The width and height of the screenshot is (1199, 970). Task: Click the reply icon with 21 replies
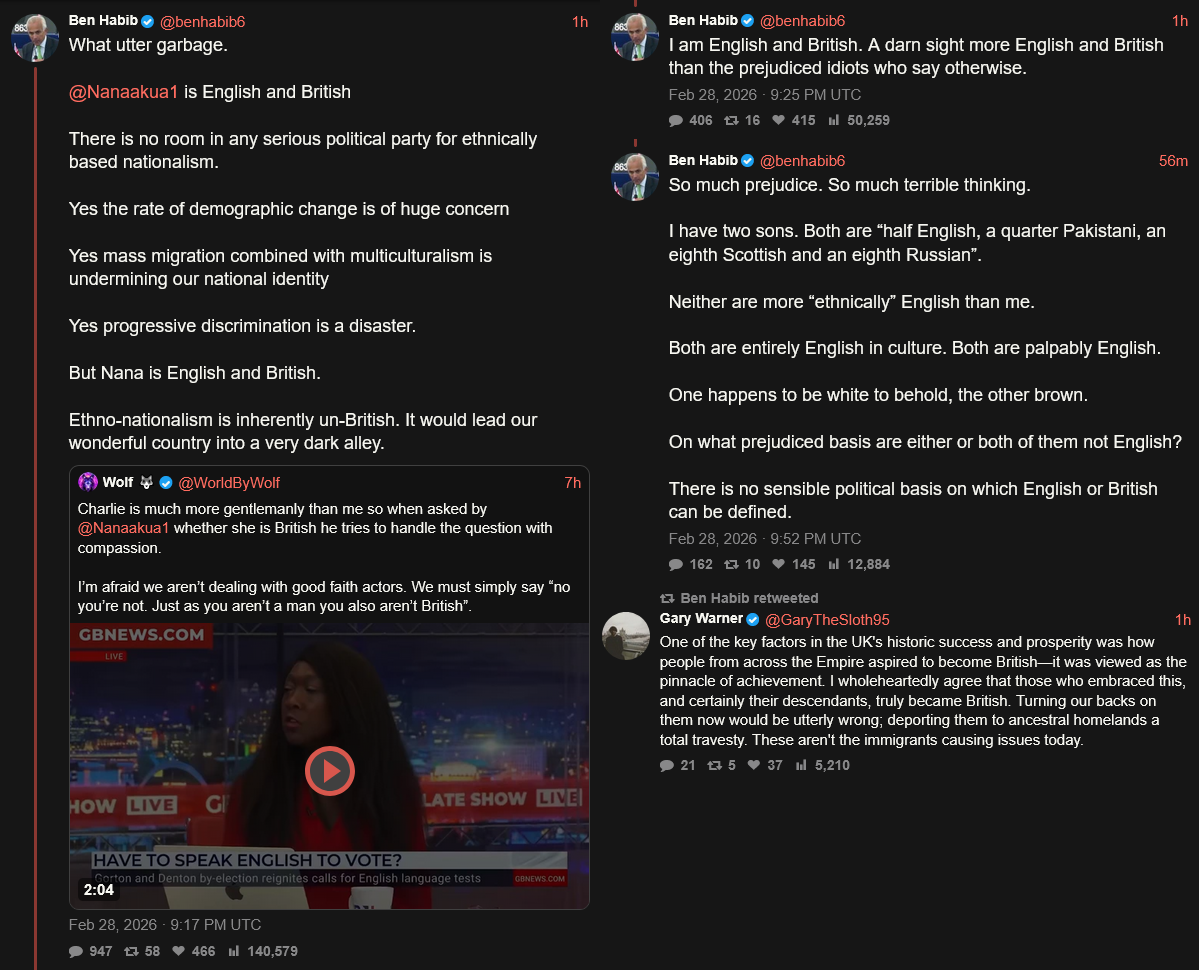[x=667, y=766]
